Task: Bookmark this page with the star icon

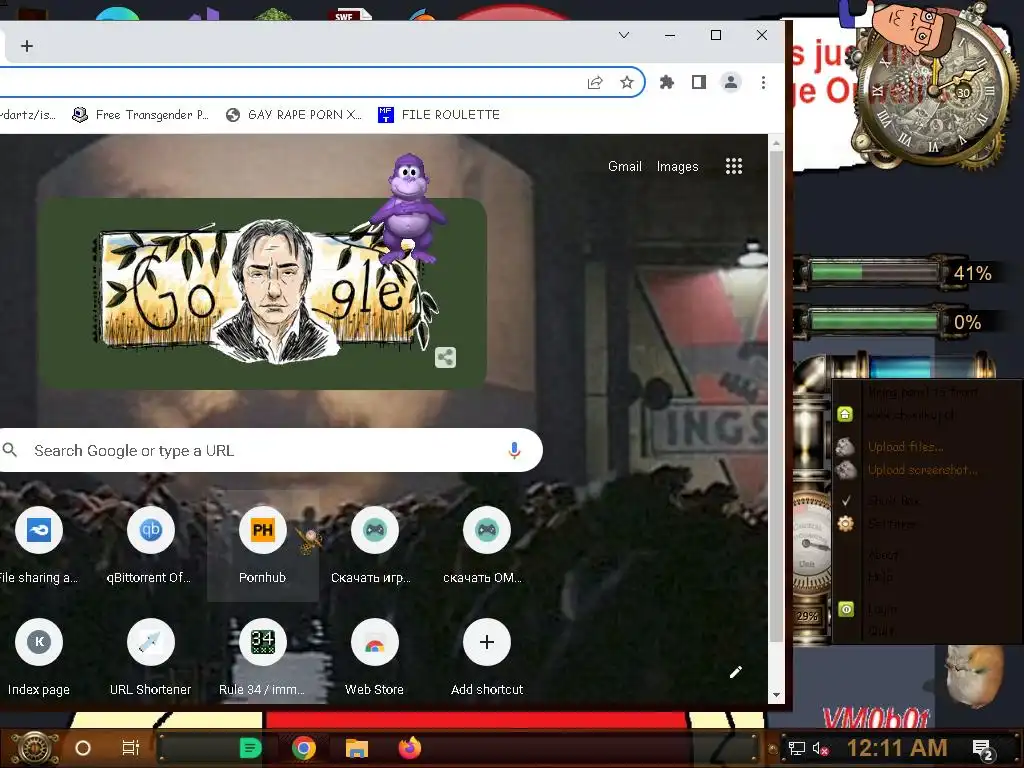Action: pos(627,82)
